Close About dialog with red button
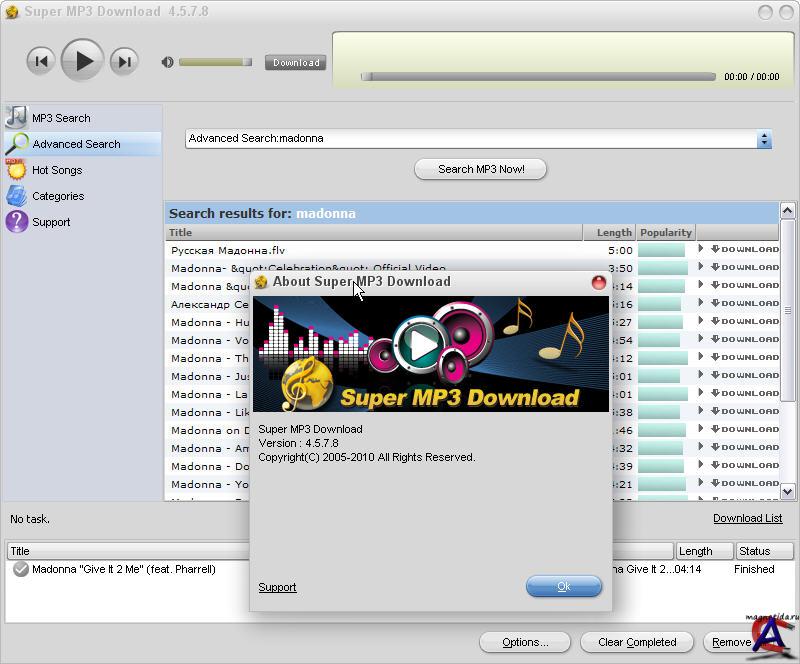This screenshot has height=664, width=800. 599,282
